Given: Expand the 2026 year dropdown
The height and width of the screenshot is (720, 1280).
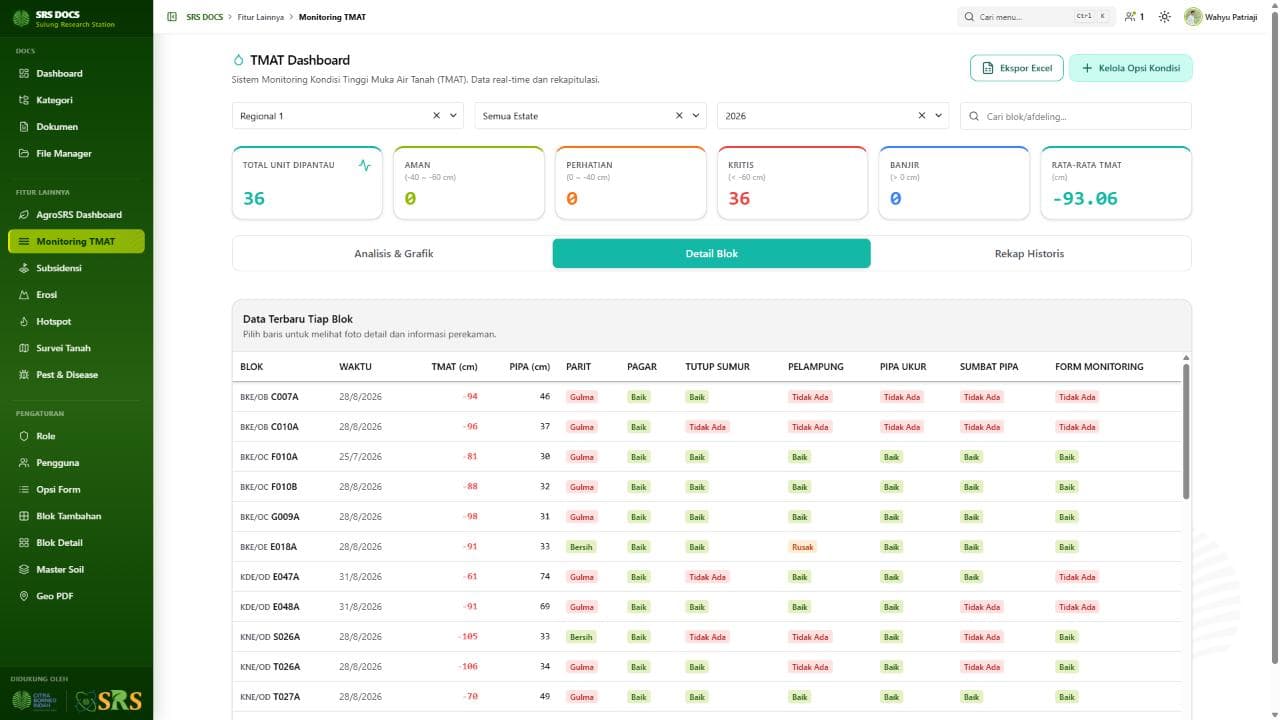Looking at the screenshot, I should click(x=939, y=116).
